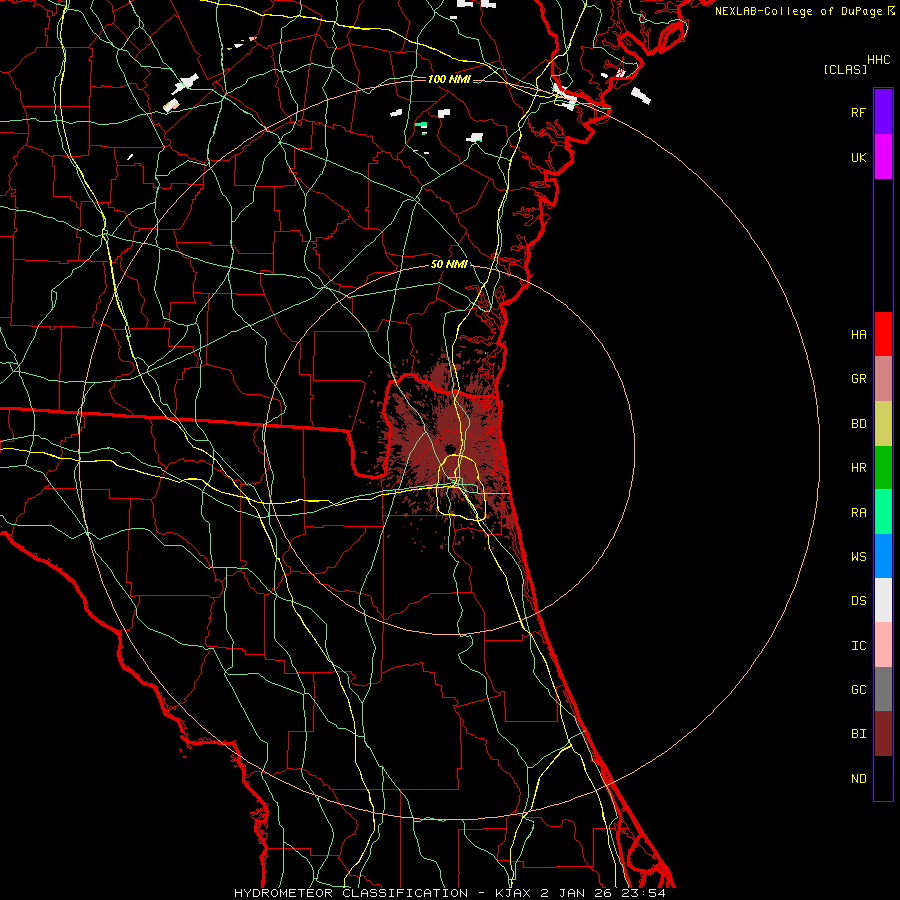
Task: Click the GR pink legend color block
Action: point(883,379)
